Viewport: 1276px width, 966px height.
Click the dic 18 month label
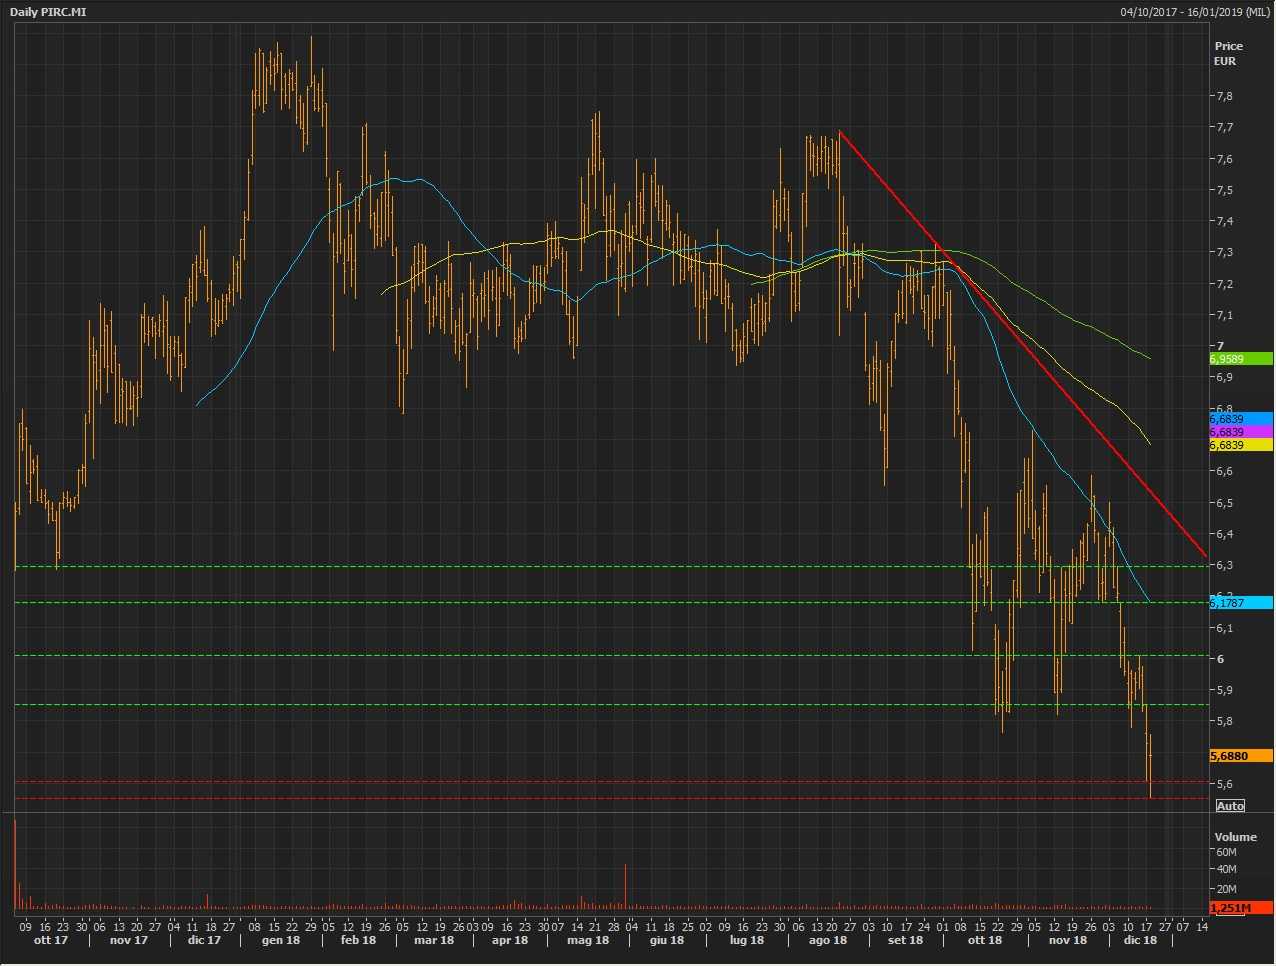tap(1140, 940)
